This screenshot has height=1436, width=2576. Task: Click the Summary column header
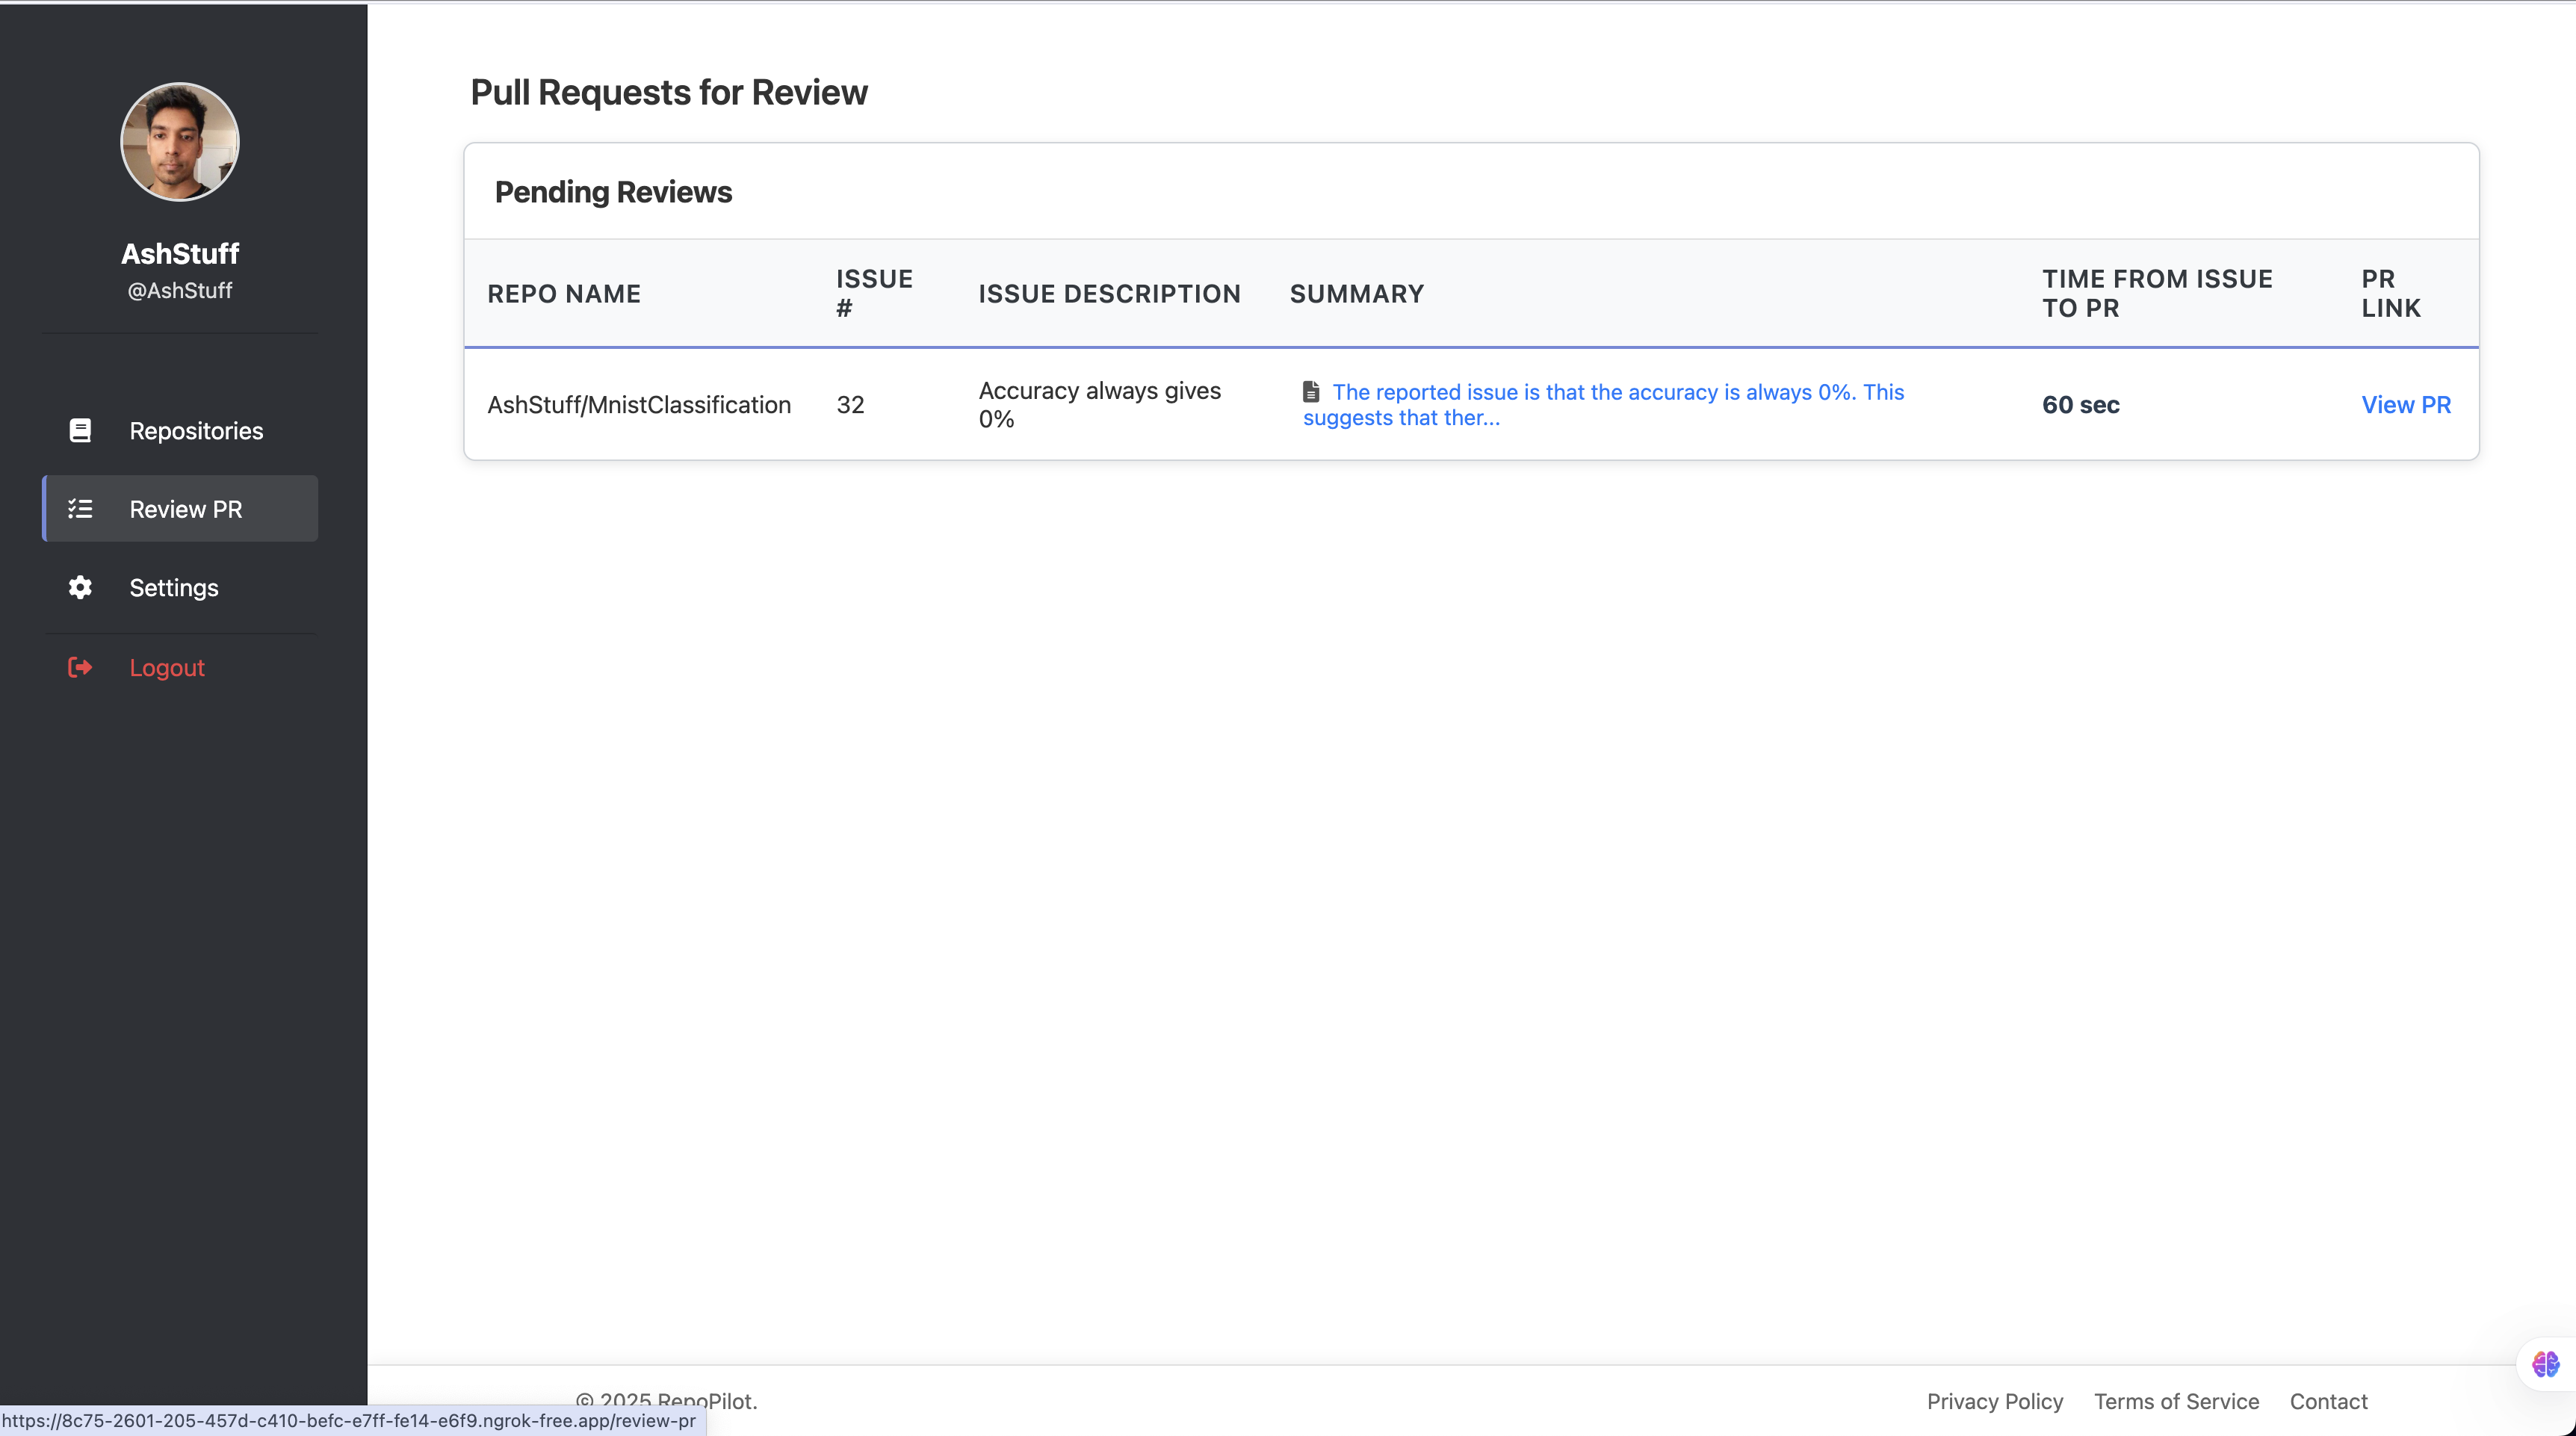coord(1356,294)
